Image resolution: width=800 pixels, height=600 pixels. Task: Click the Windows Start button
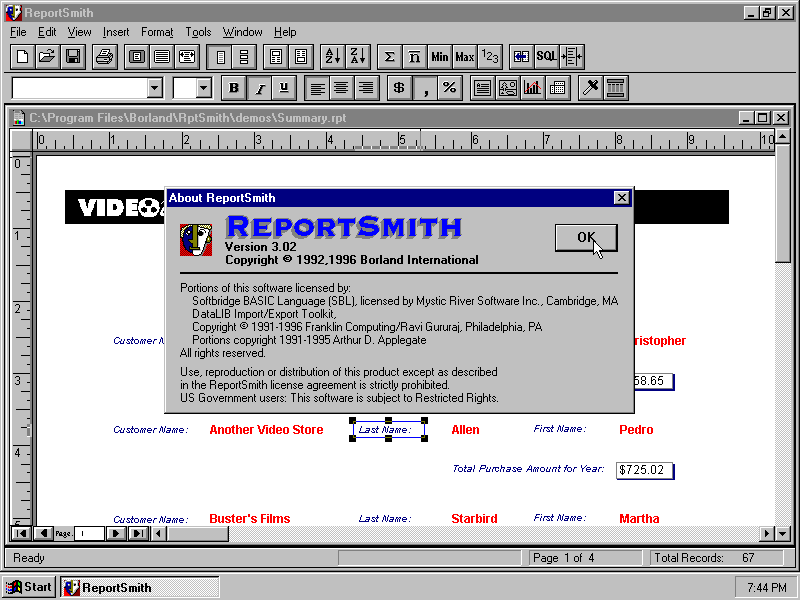coord(29,587)
